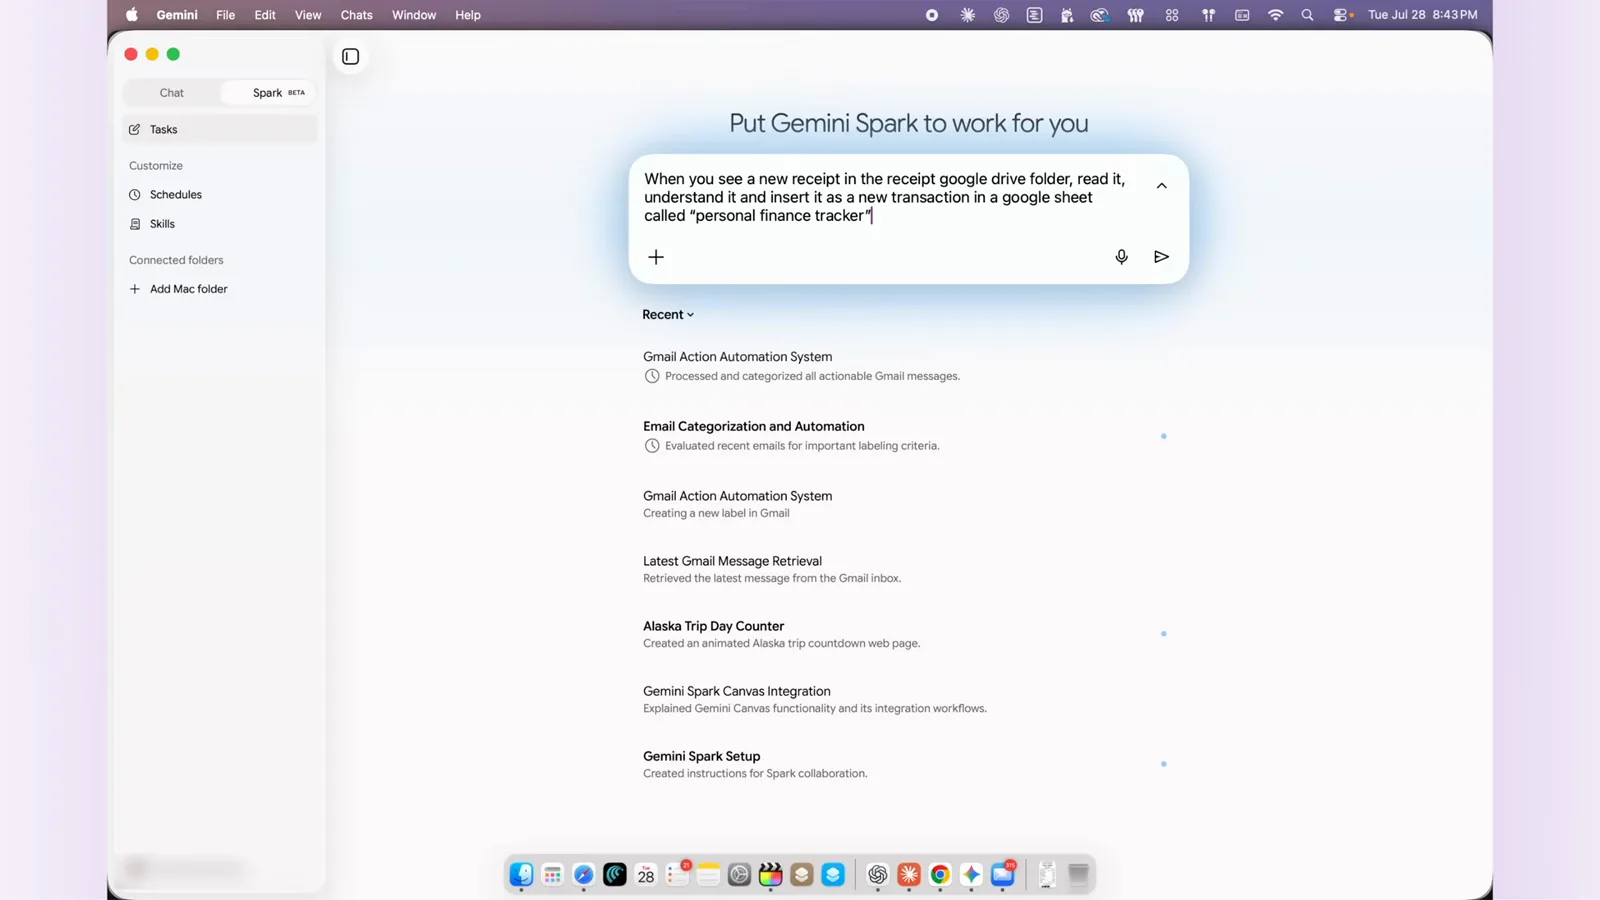
Task: Open Google Chrome from the Dock
Action: pos(940,875)
